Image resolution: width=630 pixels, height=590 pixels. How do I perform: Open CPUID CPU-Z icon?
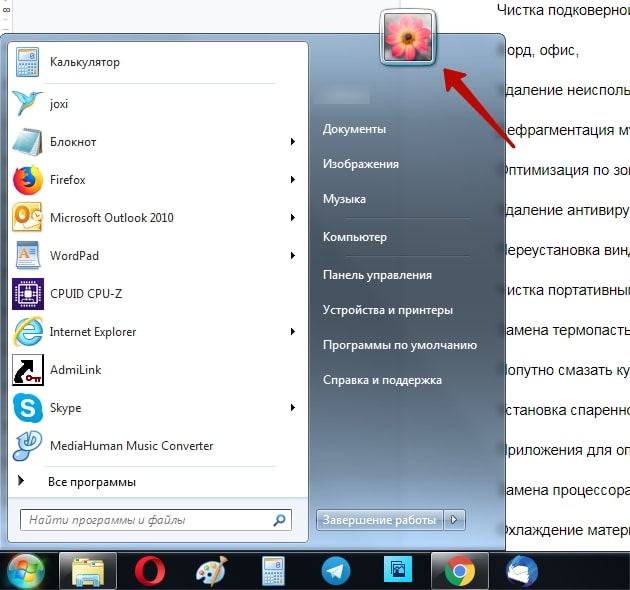coord(28,294)
